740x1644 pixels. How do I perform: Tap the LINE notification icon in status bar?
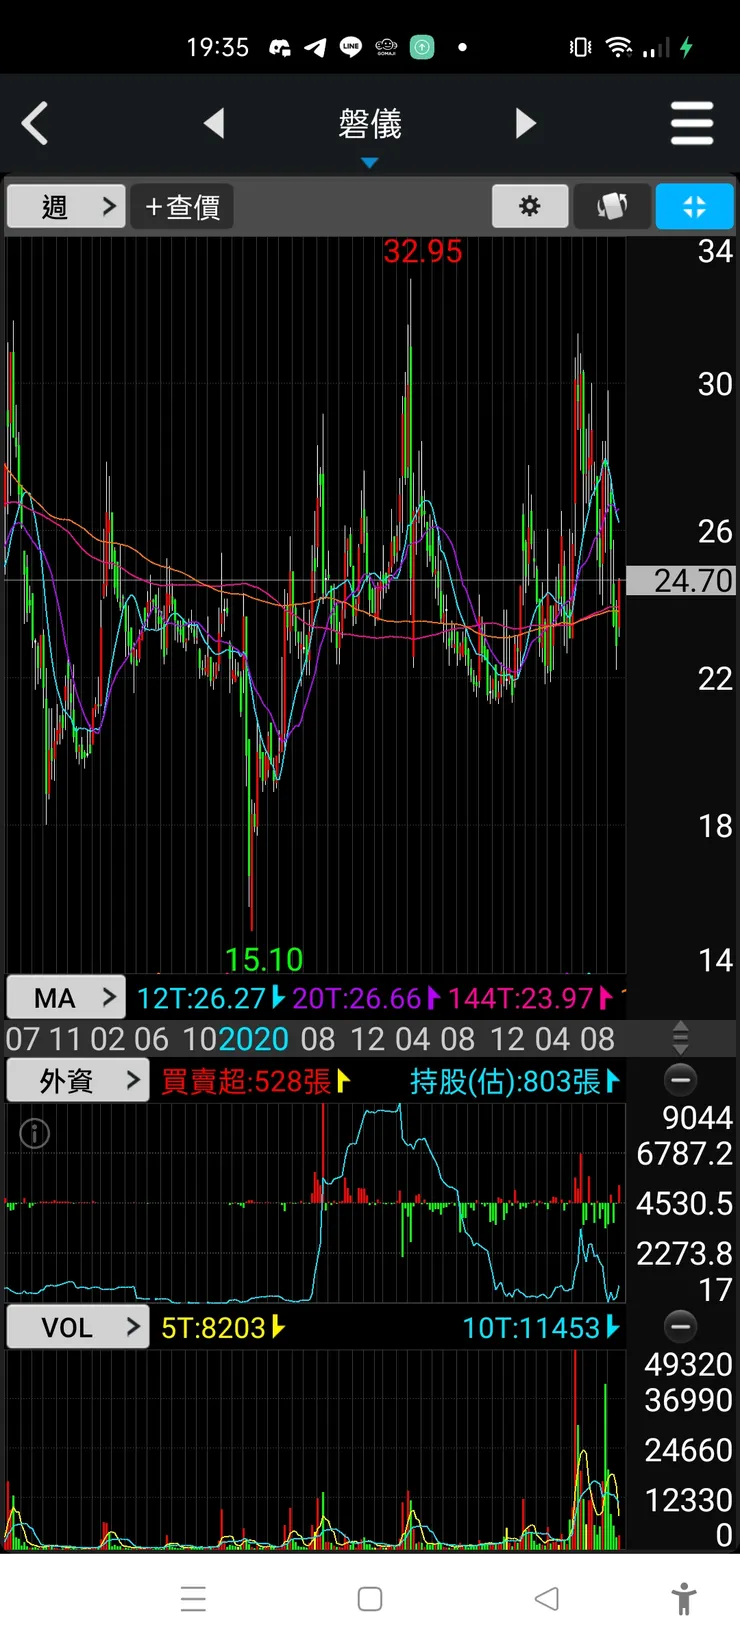click(x=351, y=47)
